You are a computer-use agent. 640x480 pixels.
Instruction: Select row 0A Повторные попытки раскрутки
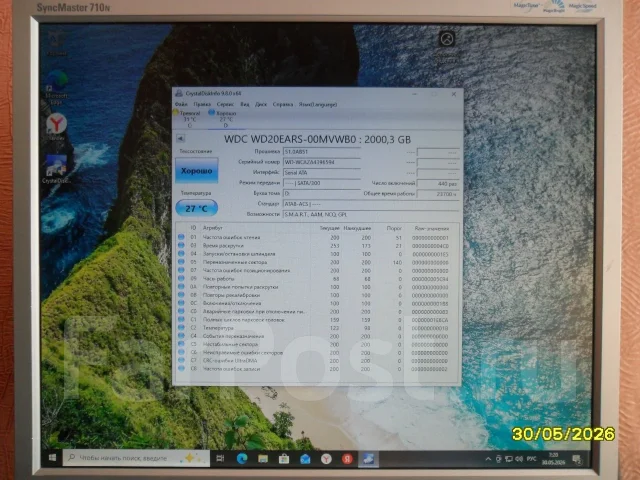tap(317, 287)
